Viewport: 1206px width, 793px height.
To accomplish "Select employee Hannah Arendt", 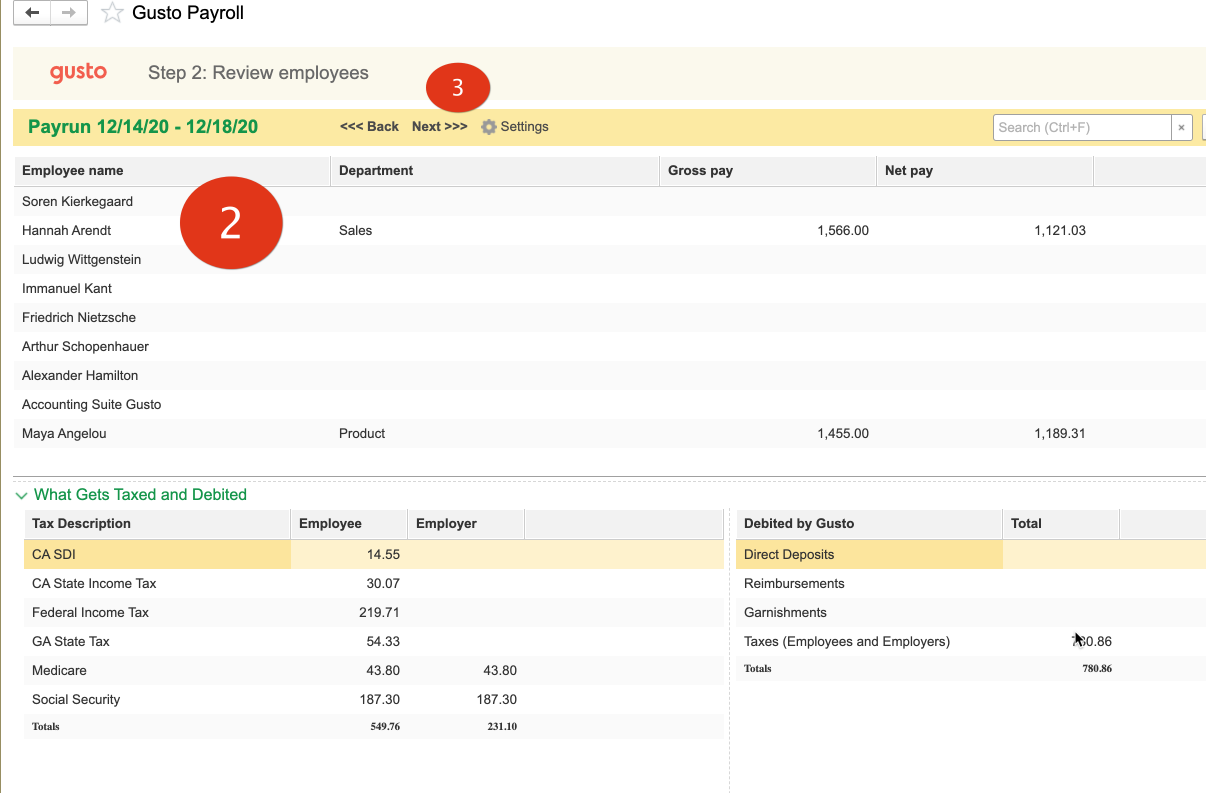I will [610, 230].
